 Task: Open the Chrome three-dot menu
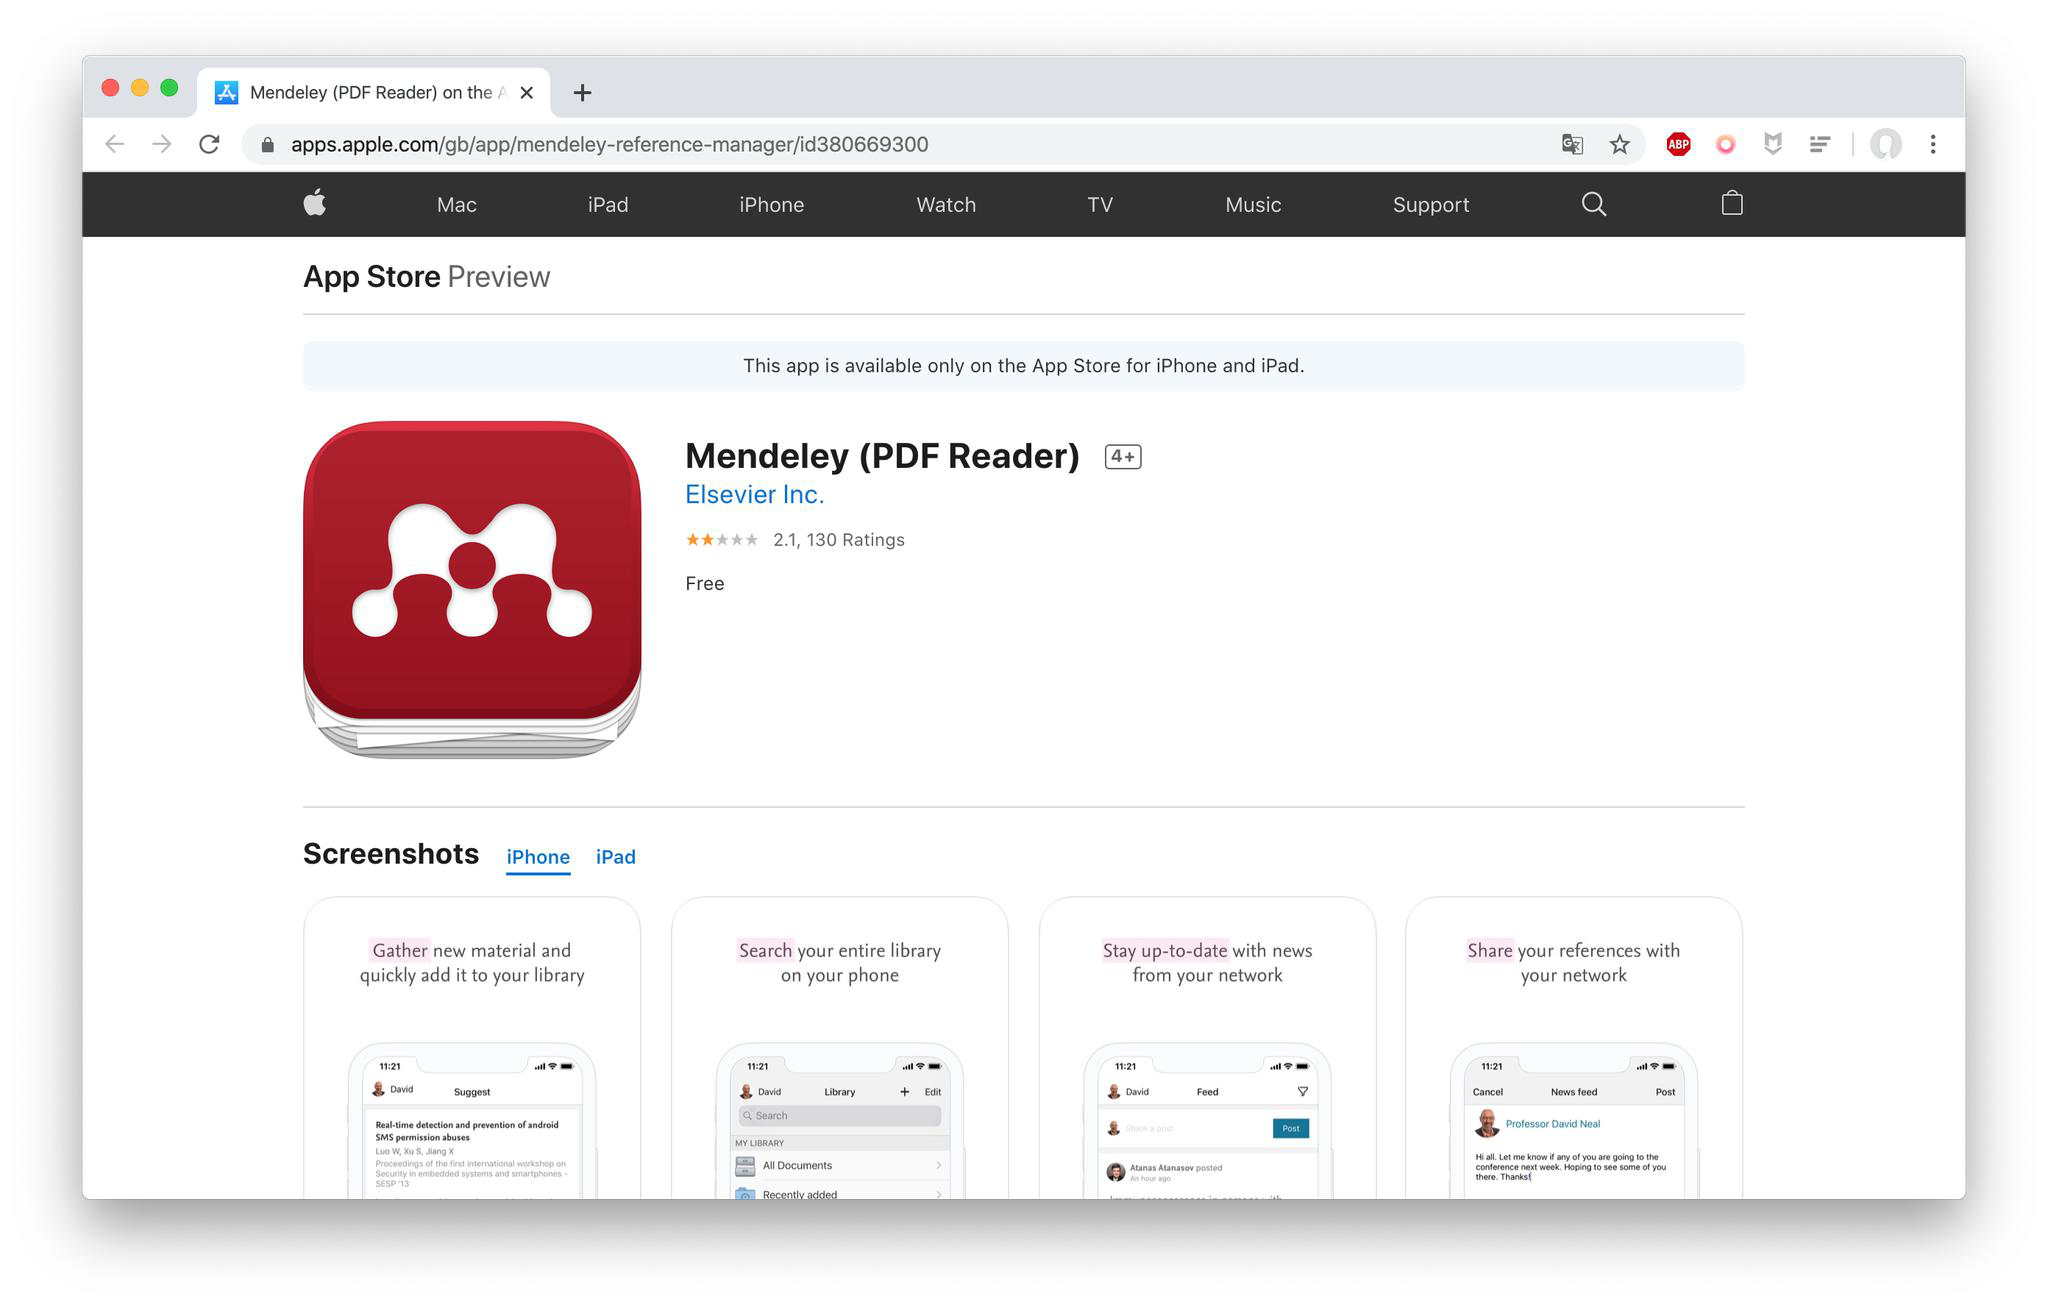pyautogui.click(x=1933, y=144)
